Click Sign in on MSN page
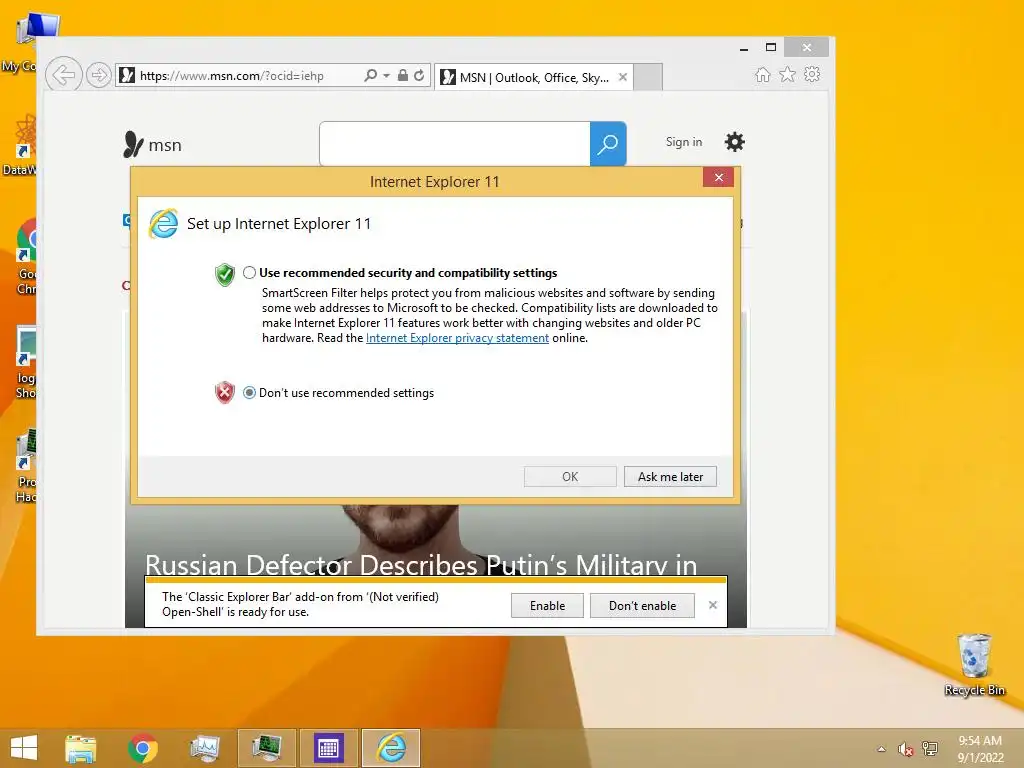The width and height of the screenshot is (1024, 768). click(x=684, y=142)
